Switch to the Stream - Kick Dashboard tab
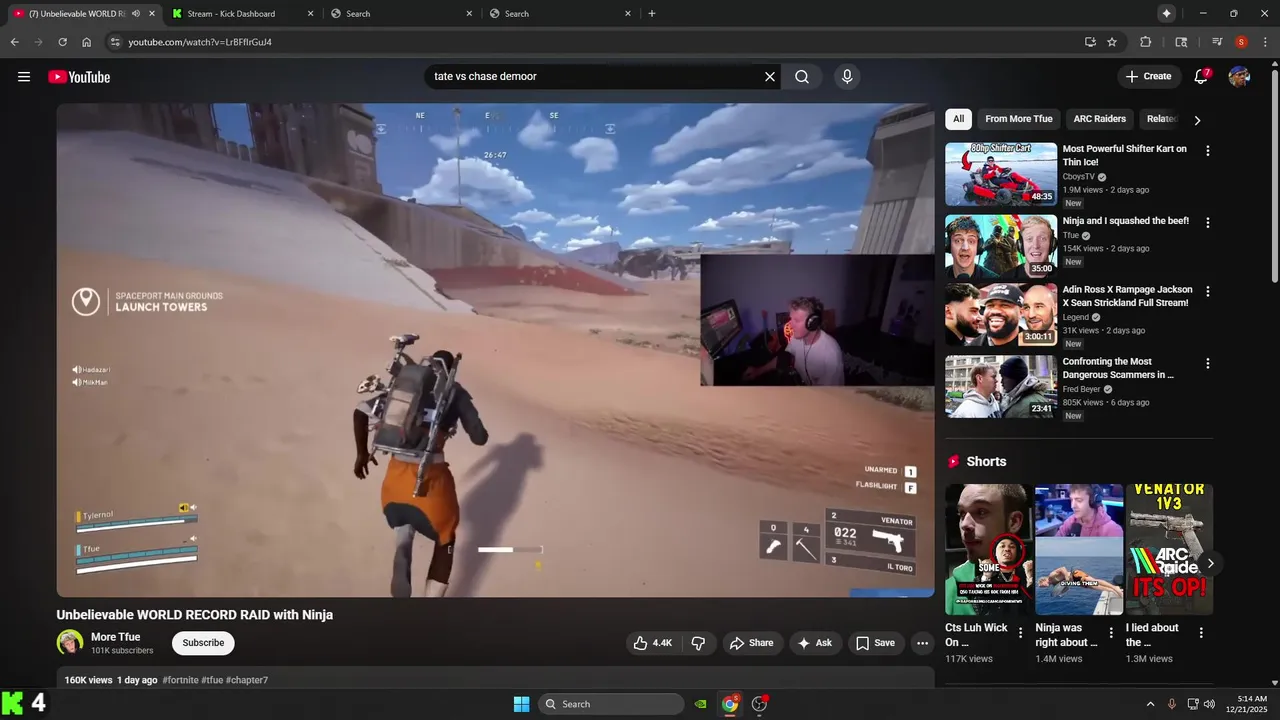The width and height of the screenshot is (1280, 720). 240,14
